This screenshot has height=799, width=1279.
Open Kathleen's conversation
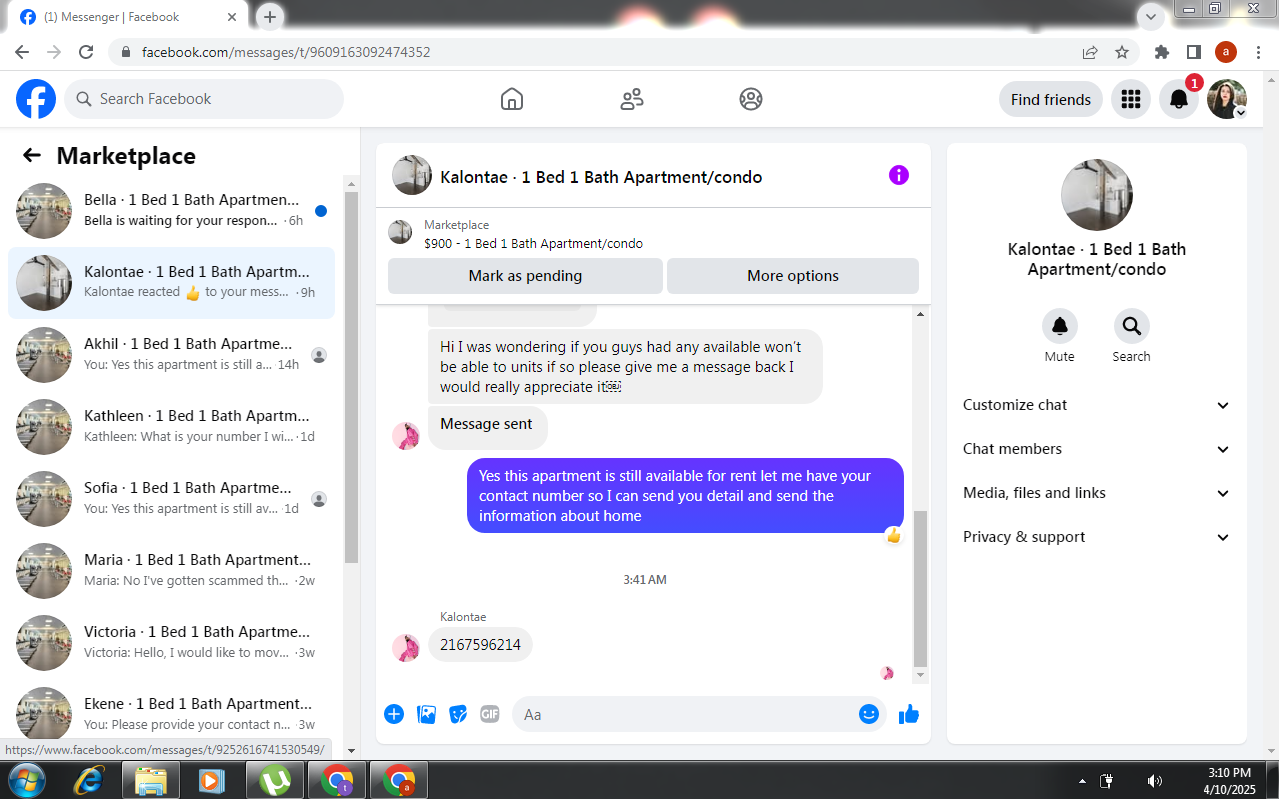[171, 427]
